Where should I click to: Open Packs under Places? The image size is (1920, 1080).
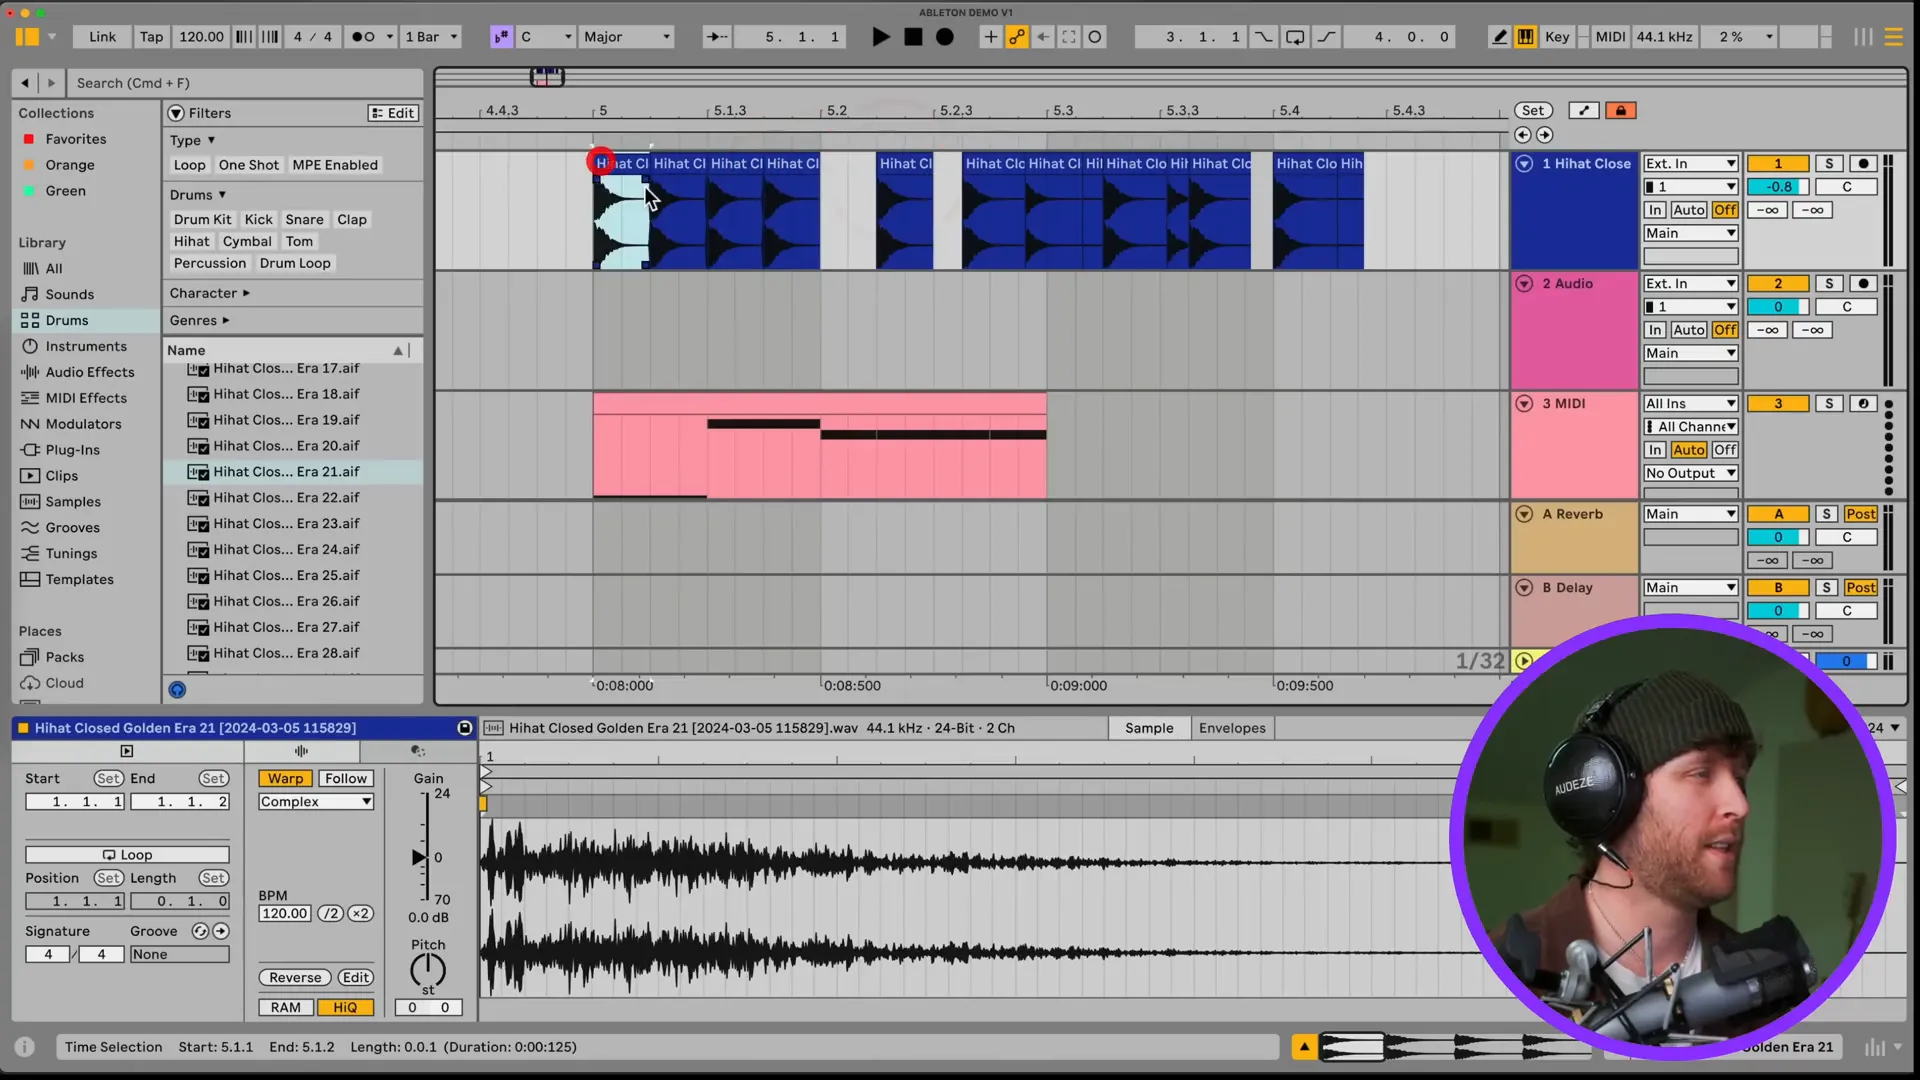(64, 657)
